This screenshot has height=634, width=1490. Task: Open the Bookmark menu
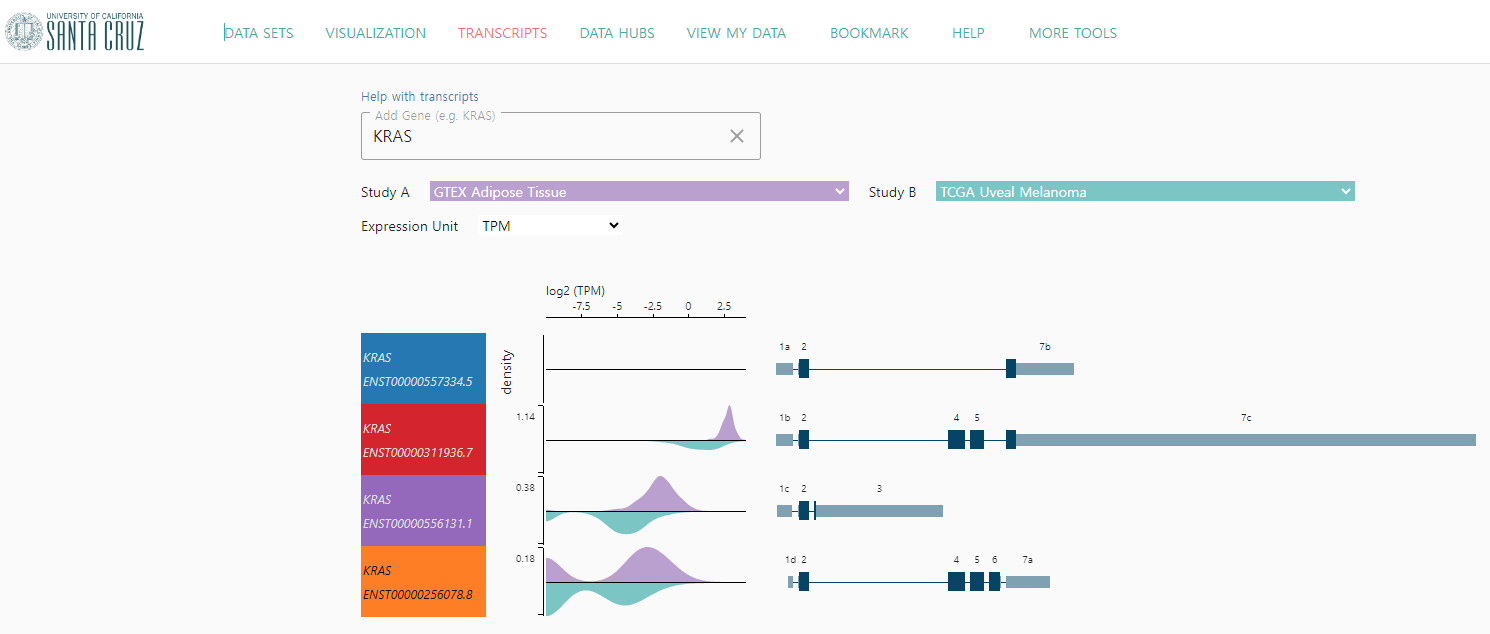click(x=869, y=33)
